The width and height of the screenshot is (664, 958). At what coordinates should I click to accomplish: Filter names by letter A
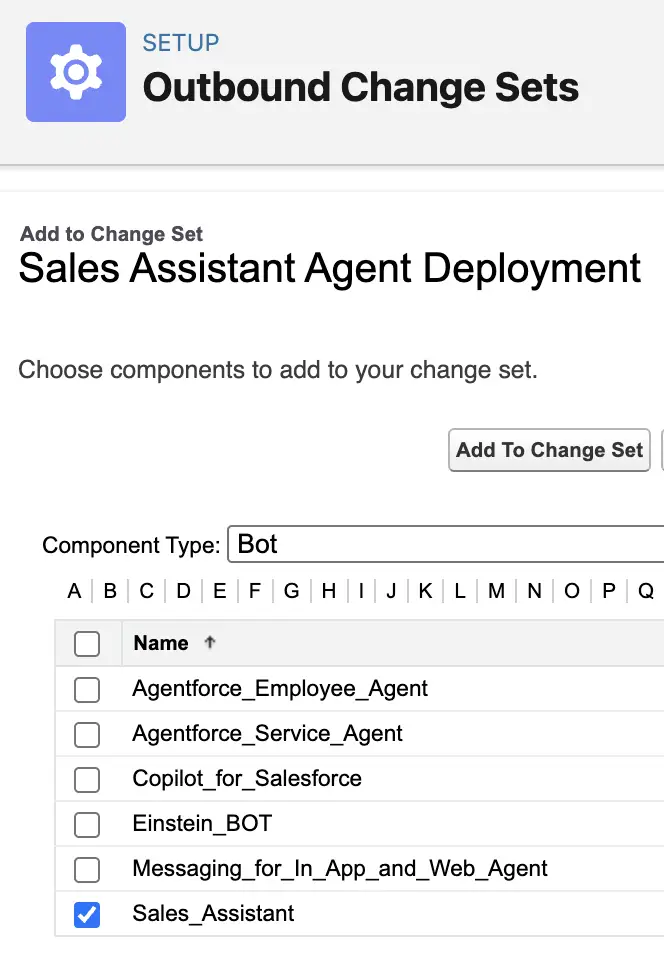coord(75,591)
